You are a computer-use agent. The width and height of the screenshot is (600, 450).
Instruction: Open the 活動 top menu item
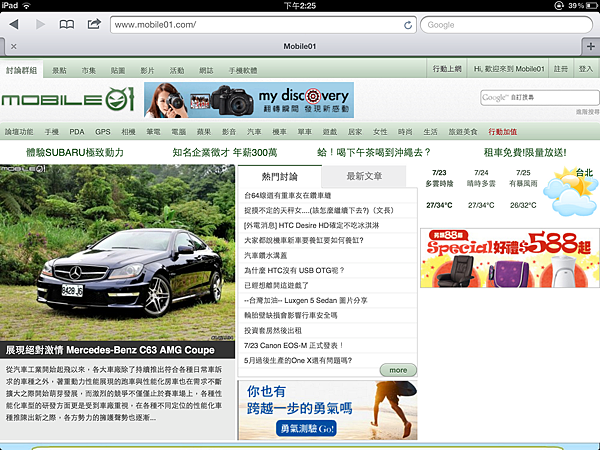click(177, 70)
